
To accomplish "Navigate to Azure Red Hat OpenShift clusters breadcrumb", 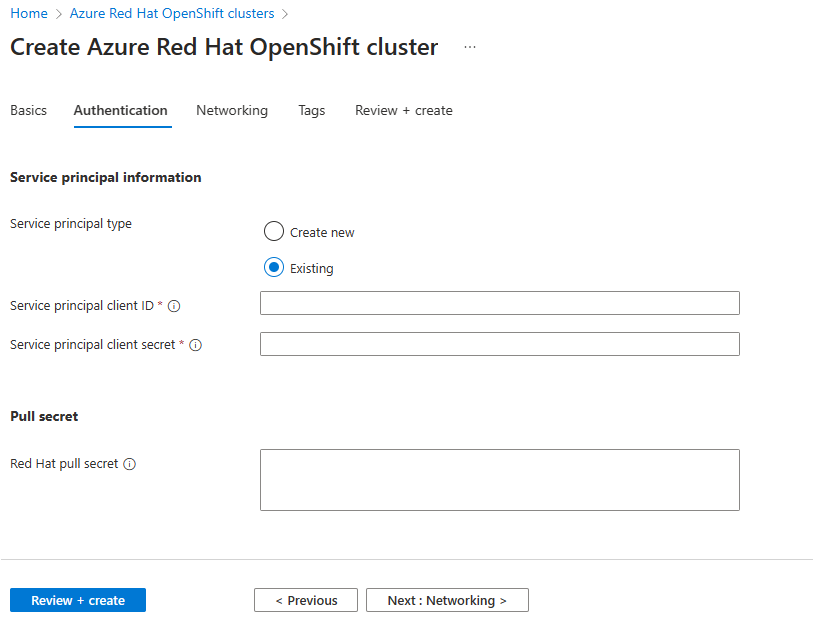I will (172, 13).
